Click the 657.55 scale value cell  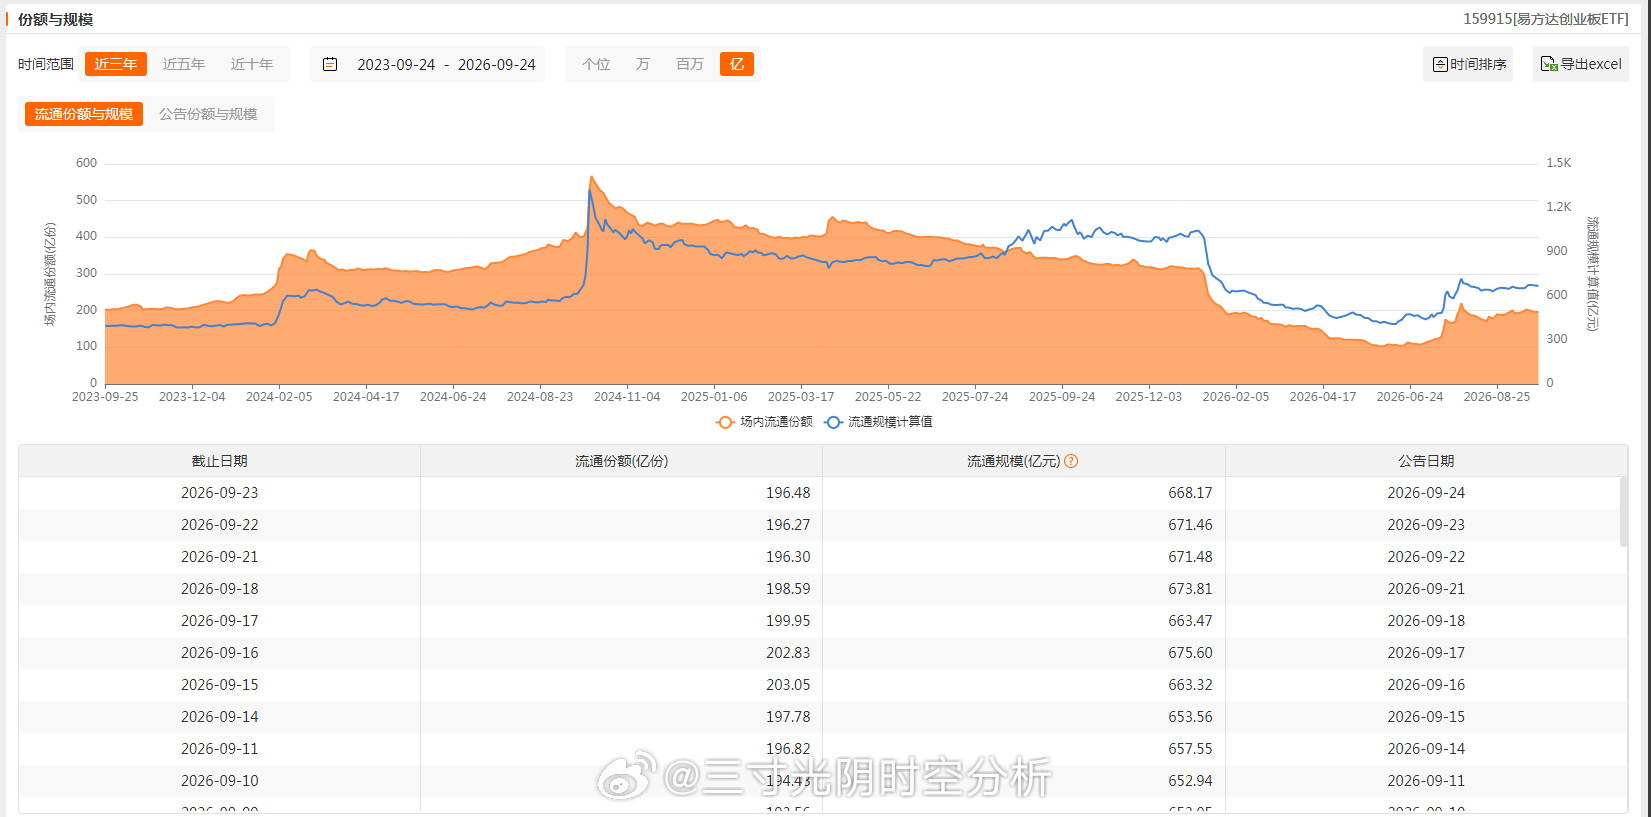tap(1024, 749)
